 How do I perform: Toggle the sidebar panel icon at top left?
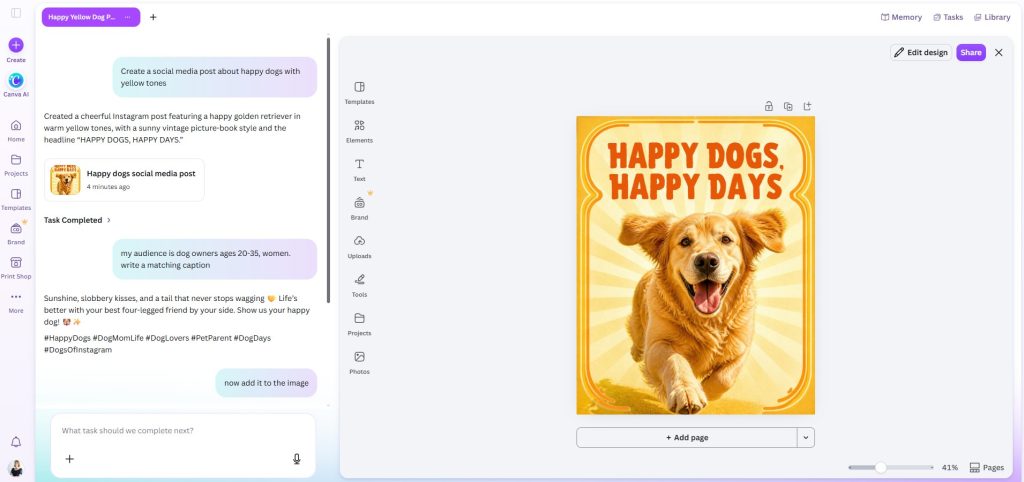pyautogui.click(x=16, y=13)
